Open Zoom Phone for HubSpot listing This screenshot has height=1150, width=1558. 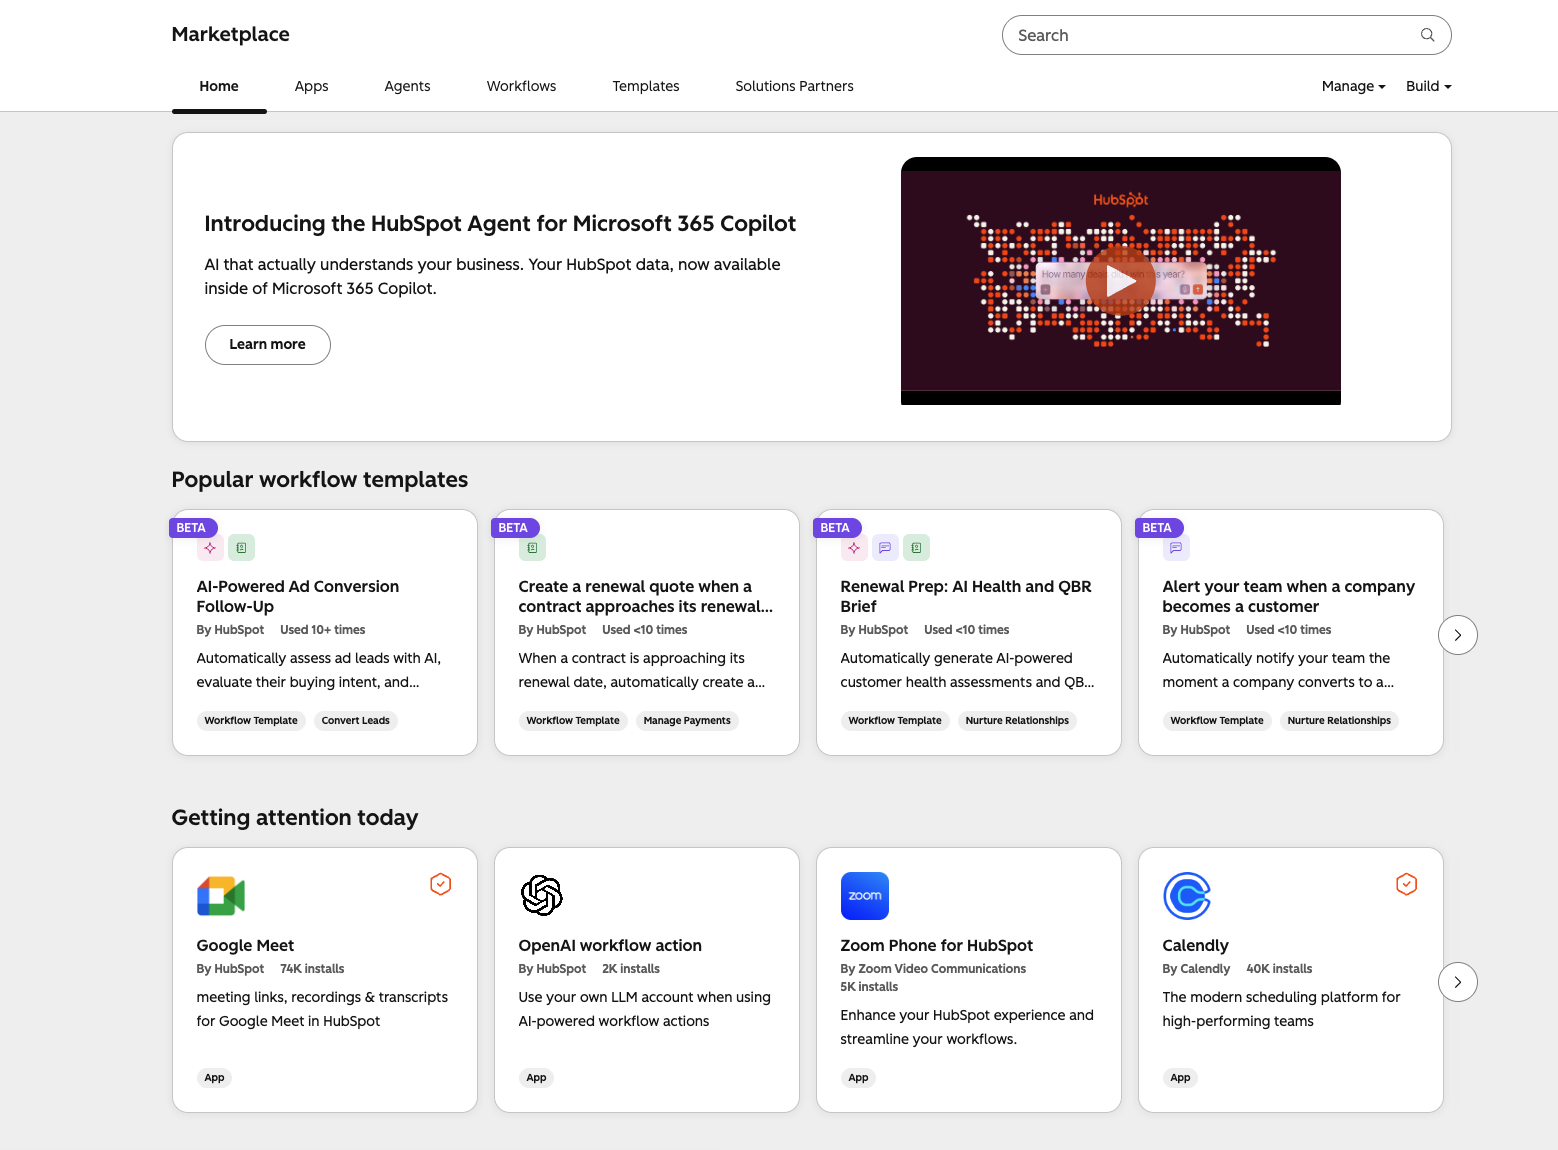click(x=937, y=945)
